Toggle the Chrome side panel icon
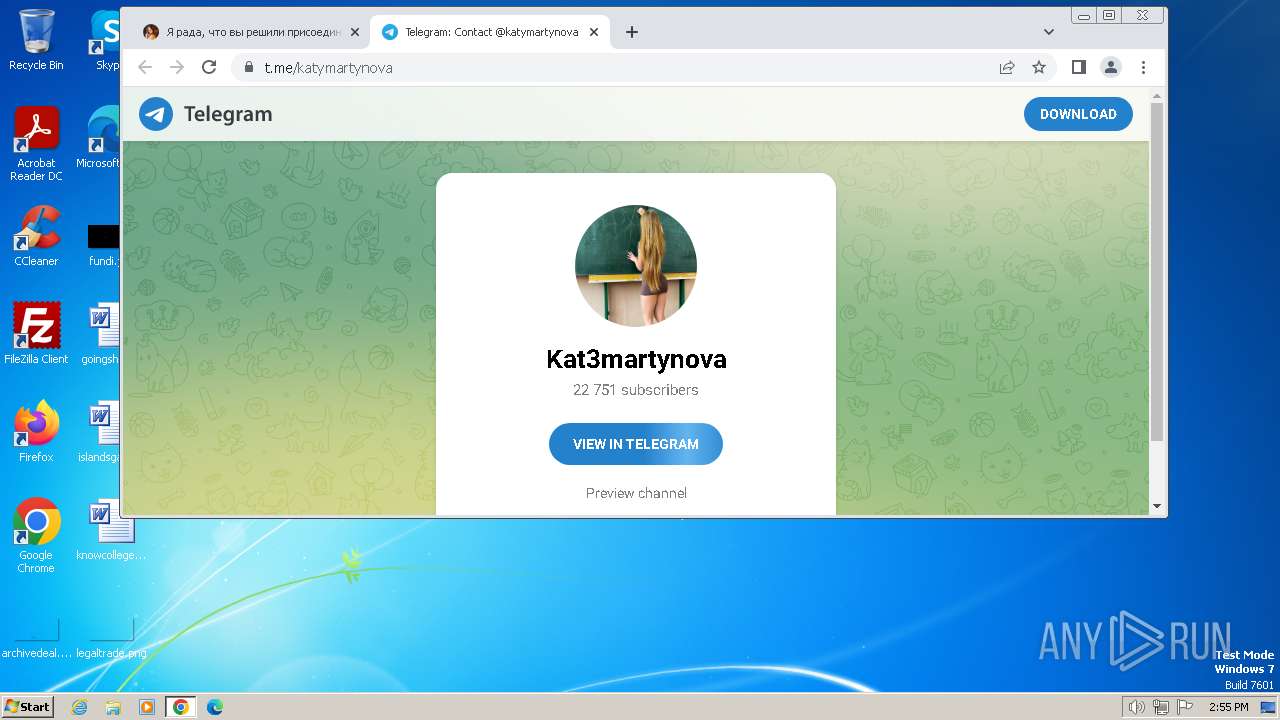Screen dimensions: 1280x720 coord(1078,67)
